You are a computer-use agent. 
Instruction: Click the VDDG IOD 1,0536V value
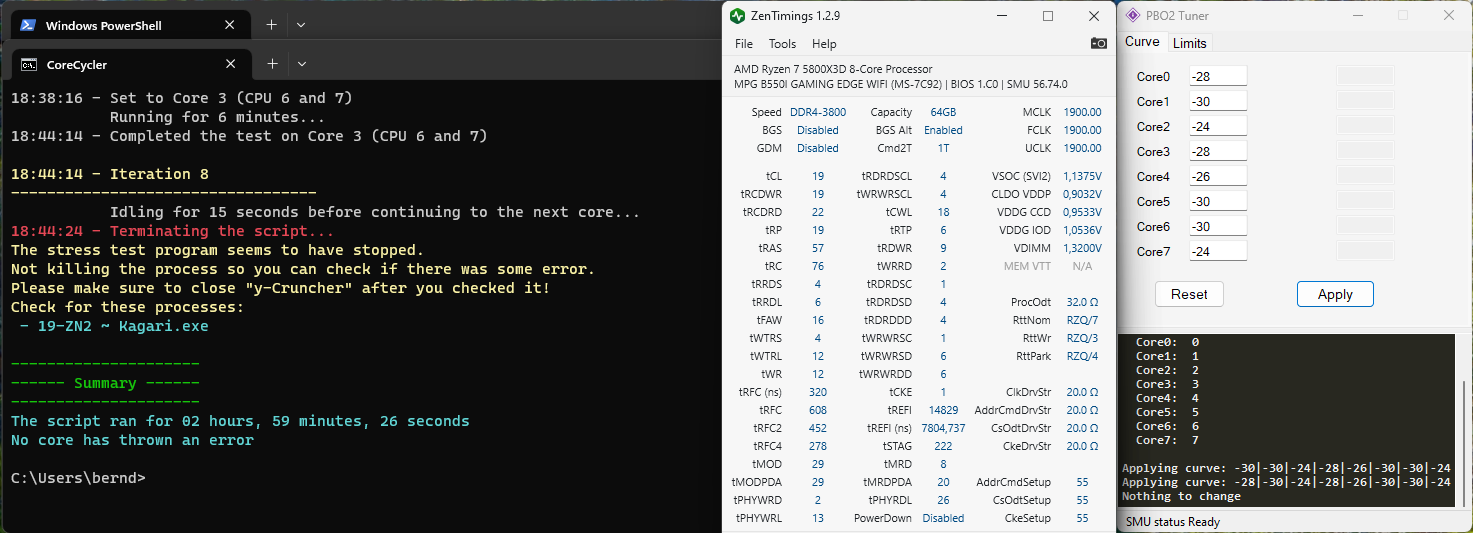1082,230
